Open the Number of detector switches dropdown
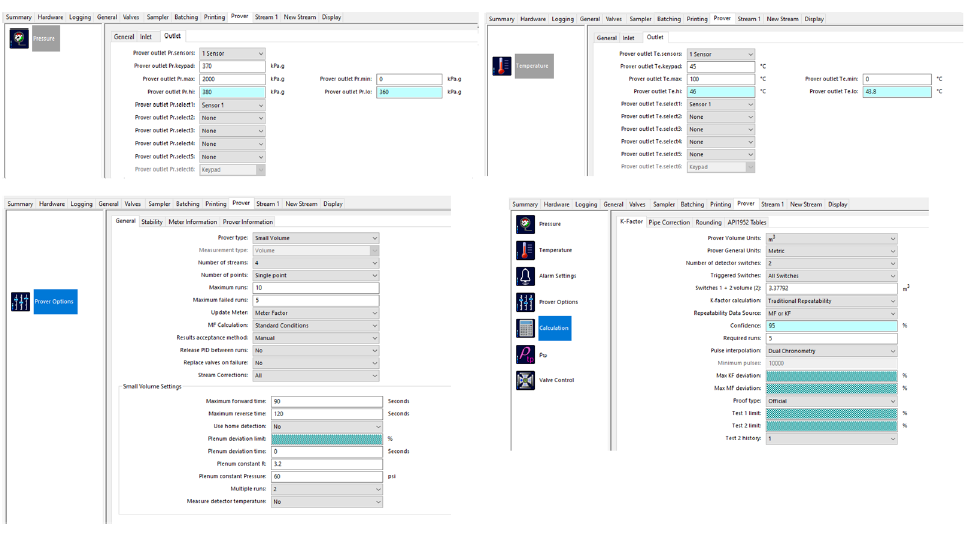The width and height of the screenshot is (967, 536). [831, 263]
